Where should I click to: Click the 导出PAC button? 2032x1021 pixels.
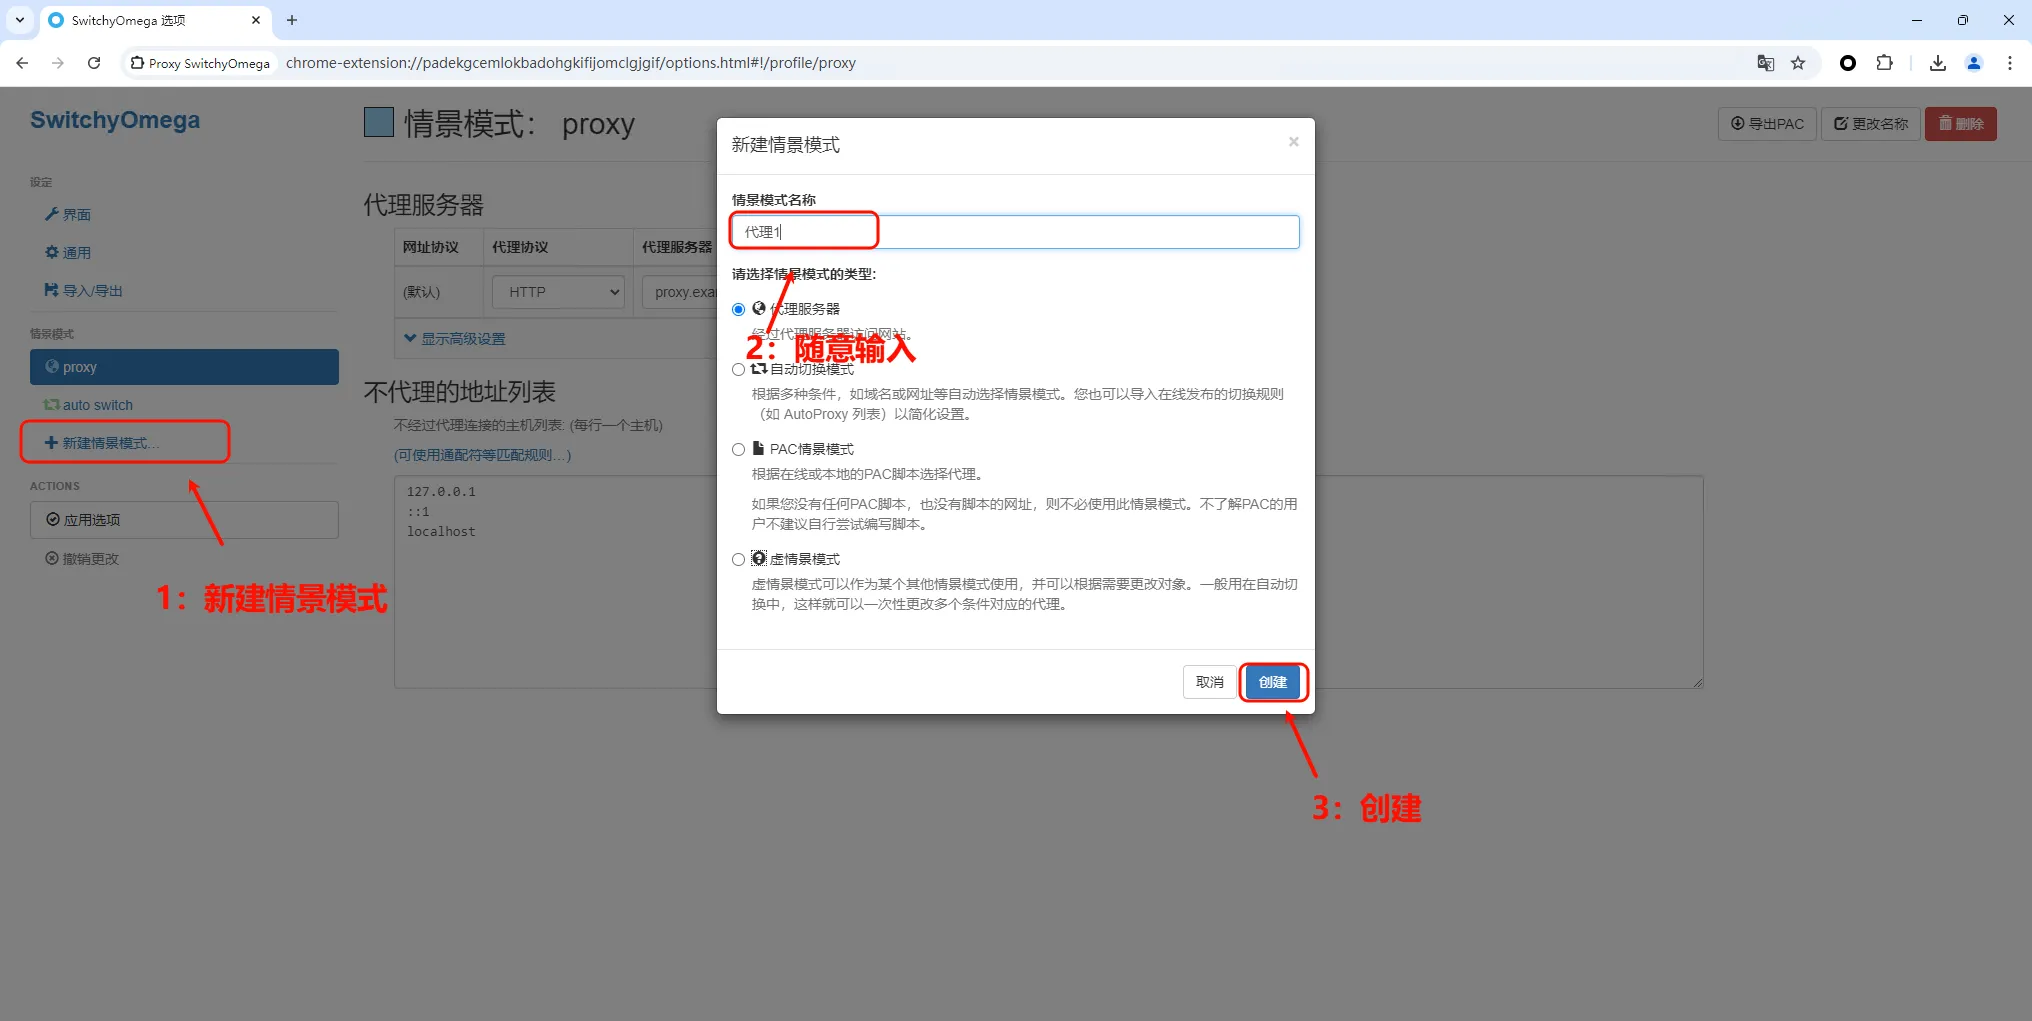(1767, 124)
